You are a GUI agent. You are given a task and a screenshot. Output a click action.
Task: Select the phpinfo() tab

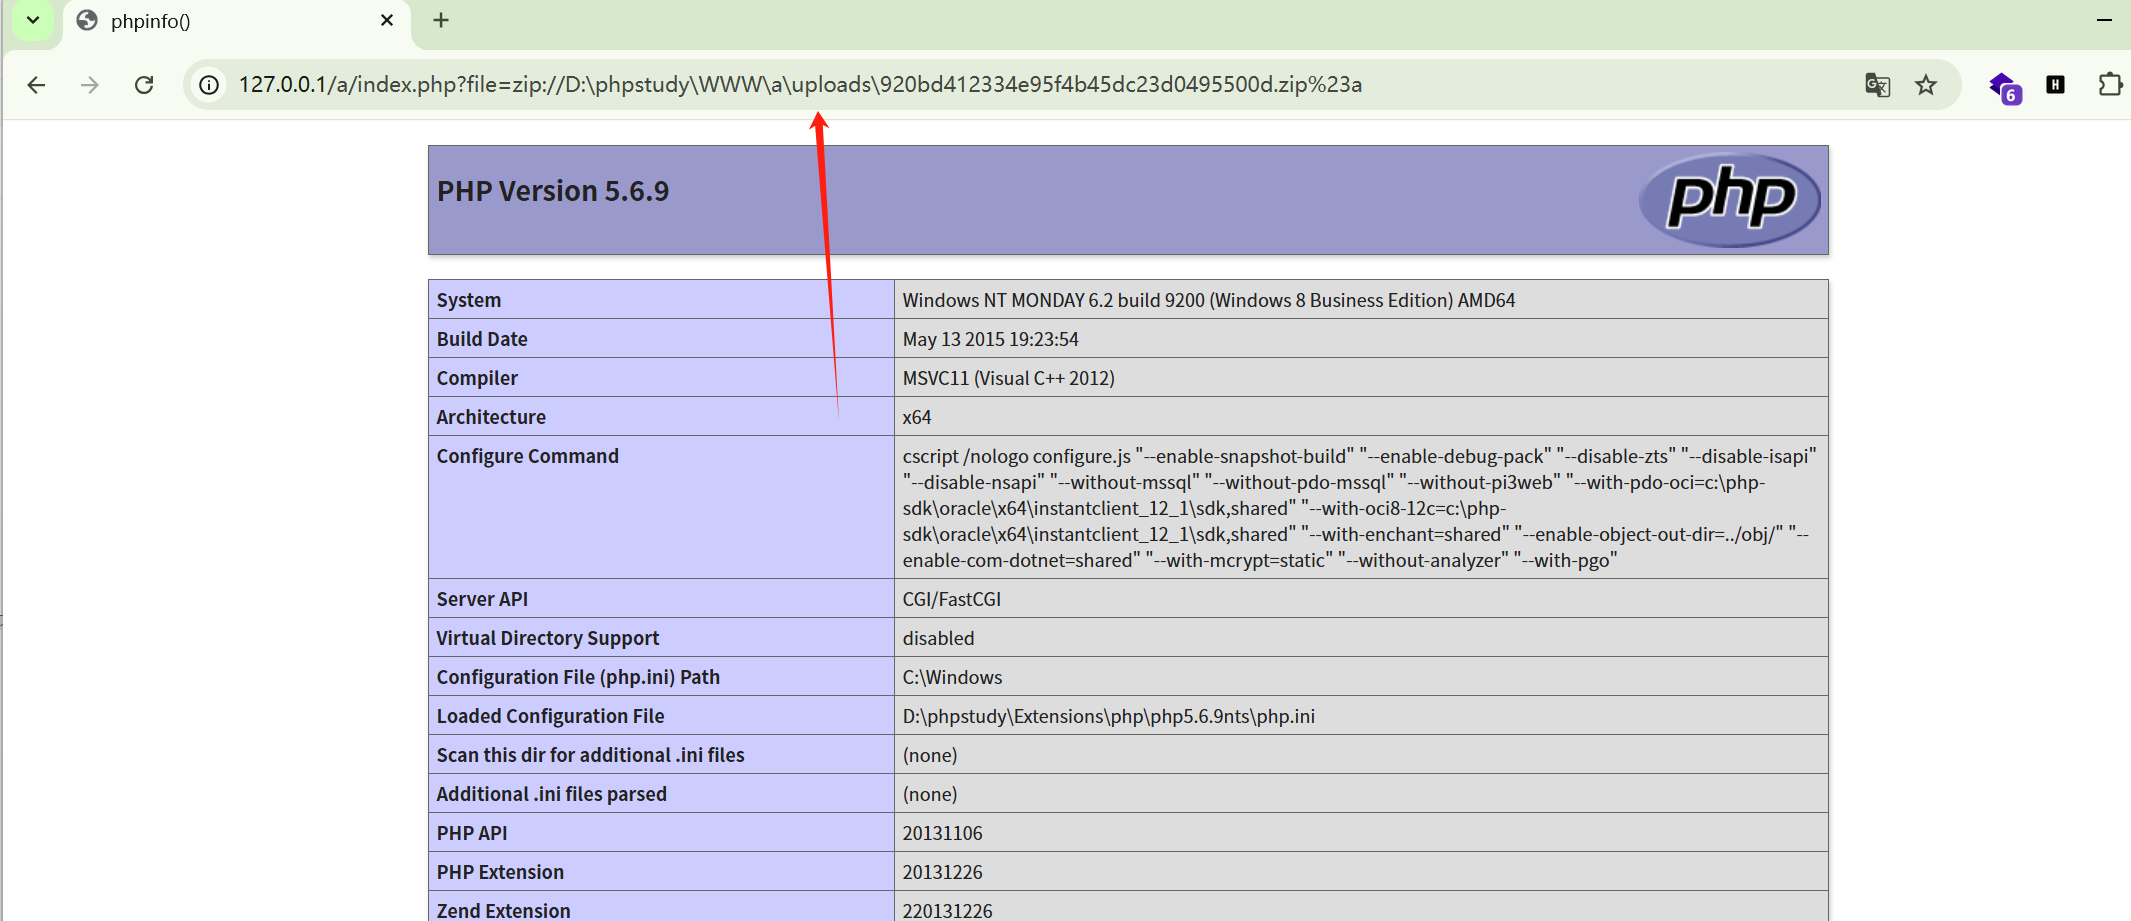click(x=236, y=22)
